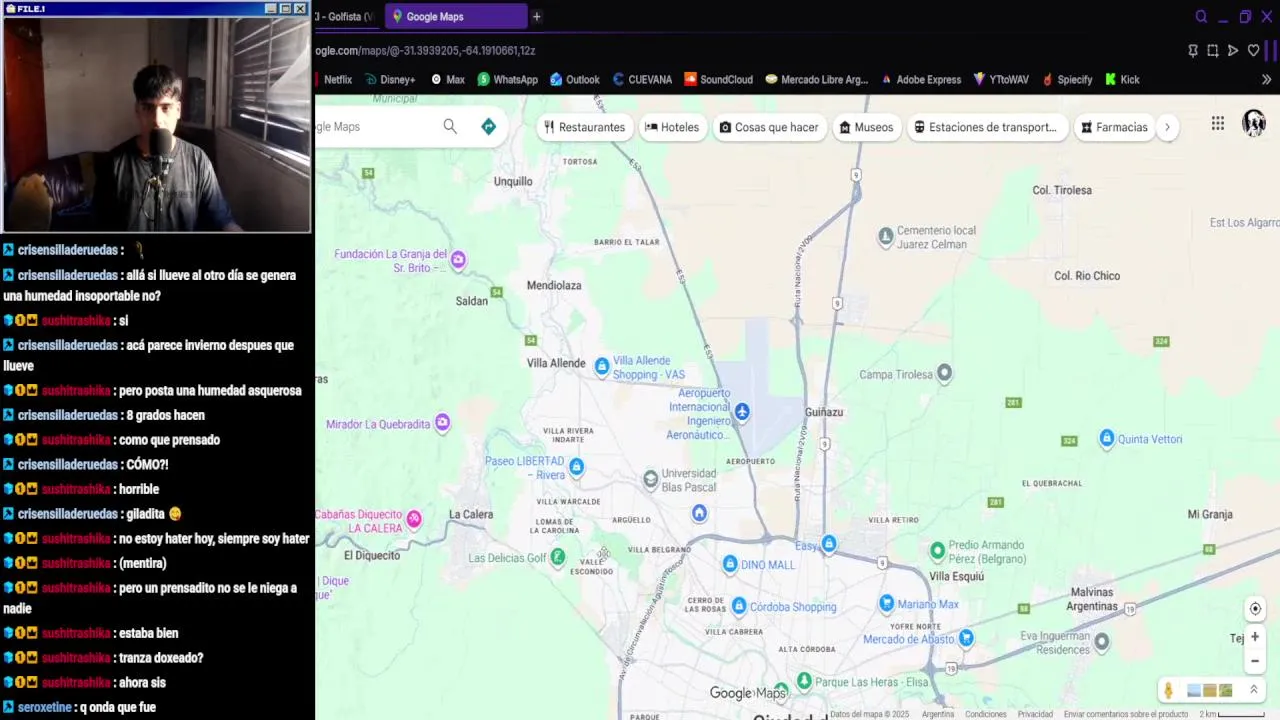Open a new browser tab
Screen dimensions: 1280x720
click(x=536, y=17)
